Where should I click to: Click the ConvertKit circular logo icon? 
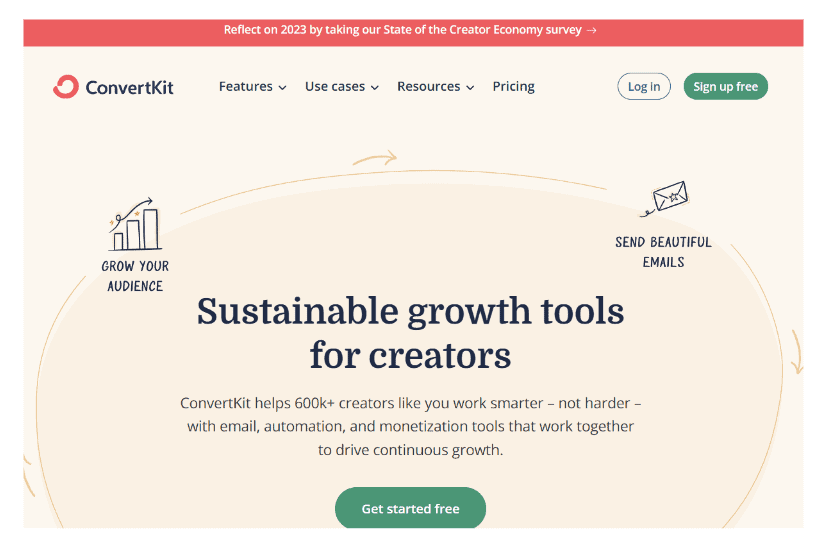tap(66, 87)
